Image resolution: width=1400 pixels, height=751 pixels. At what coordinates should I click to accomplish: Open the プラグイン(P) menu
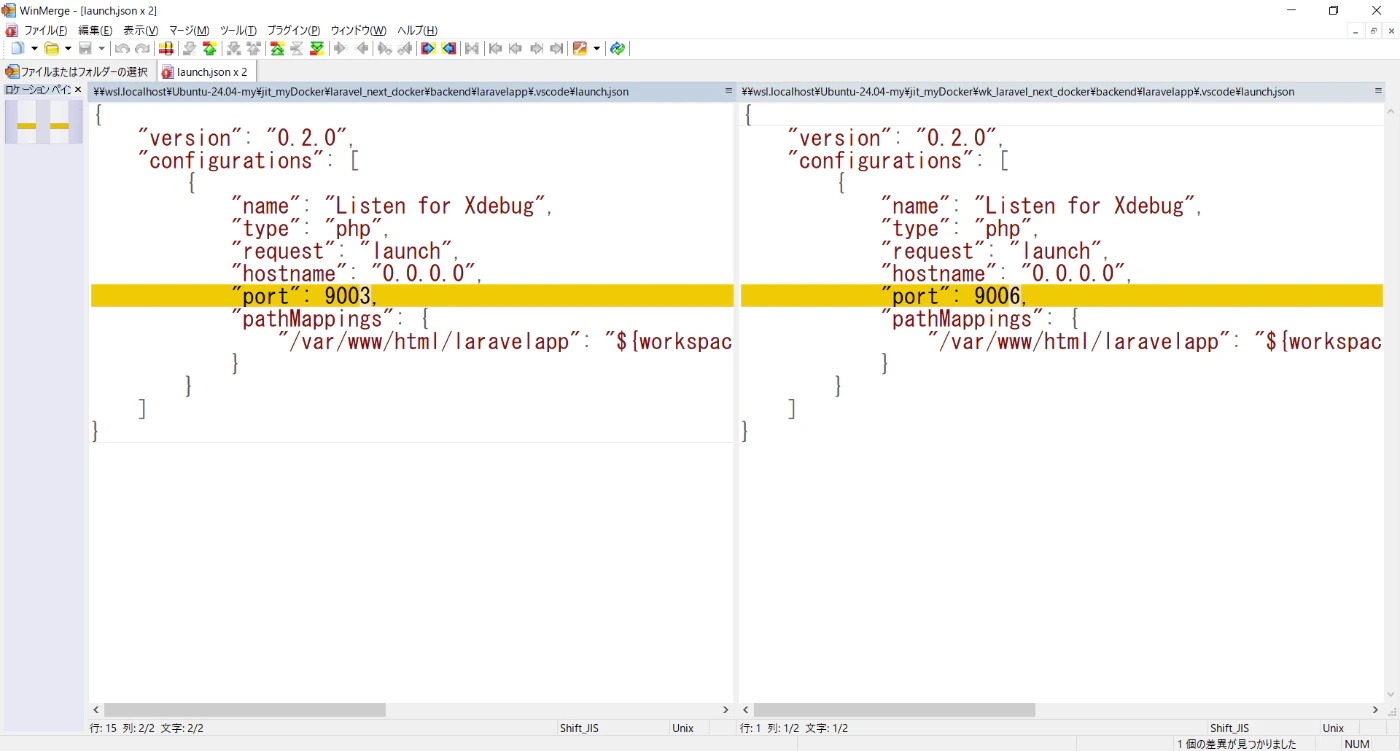[x=293, y=30]
